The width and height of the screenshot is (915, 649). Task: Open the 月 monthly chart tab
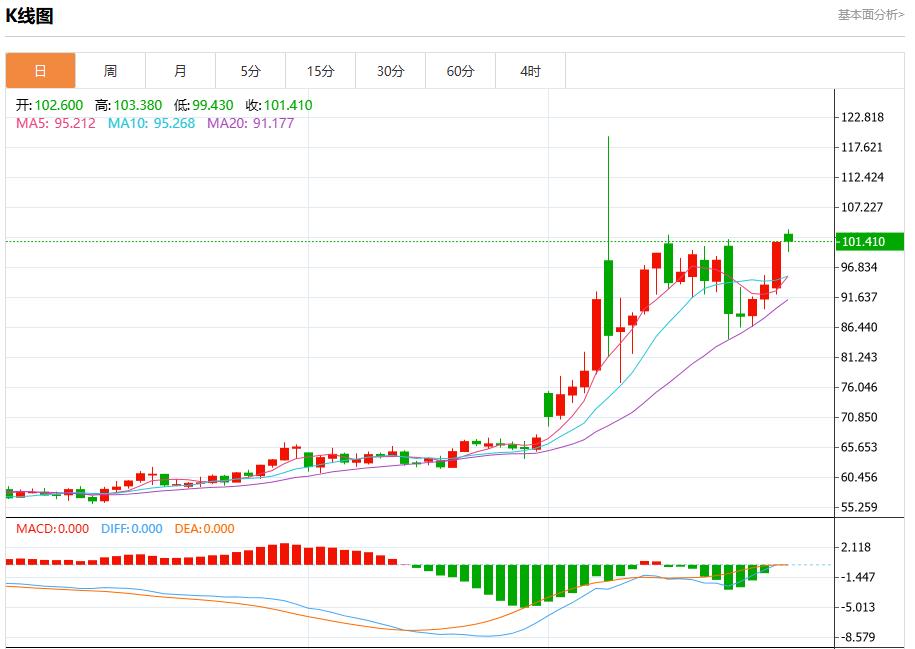[180, 71]
